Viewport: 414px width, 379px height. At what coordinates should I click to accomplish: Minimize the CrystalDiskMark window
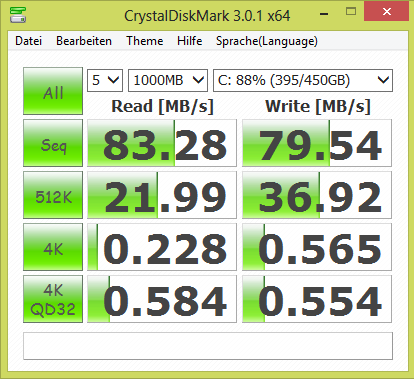click(x=324, y=12)
